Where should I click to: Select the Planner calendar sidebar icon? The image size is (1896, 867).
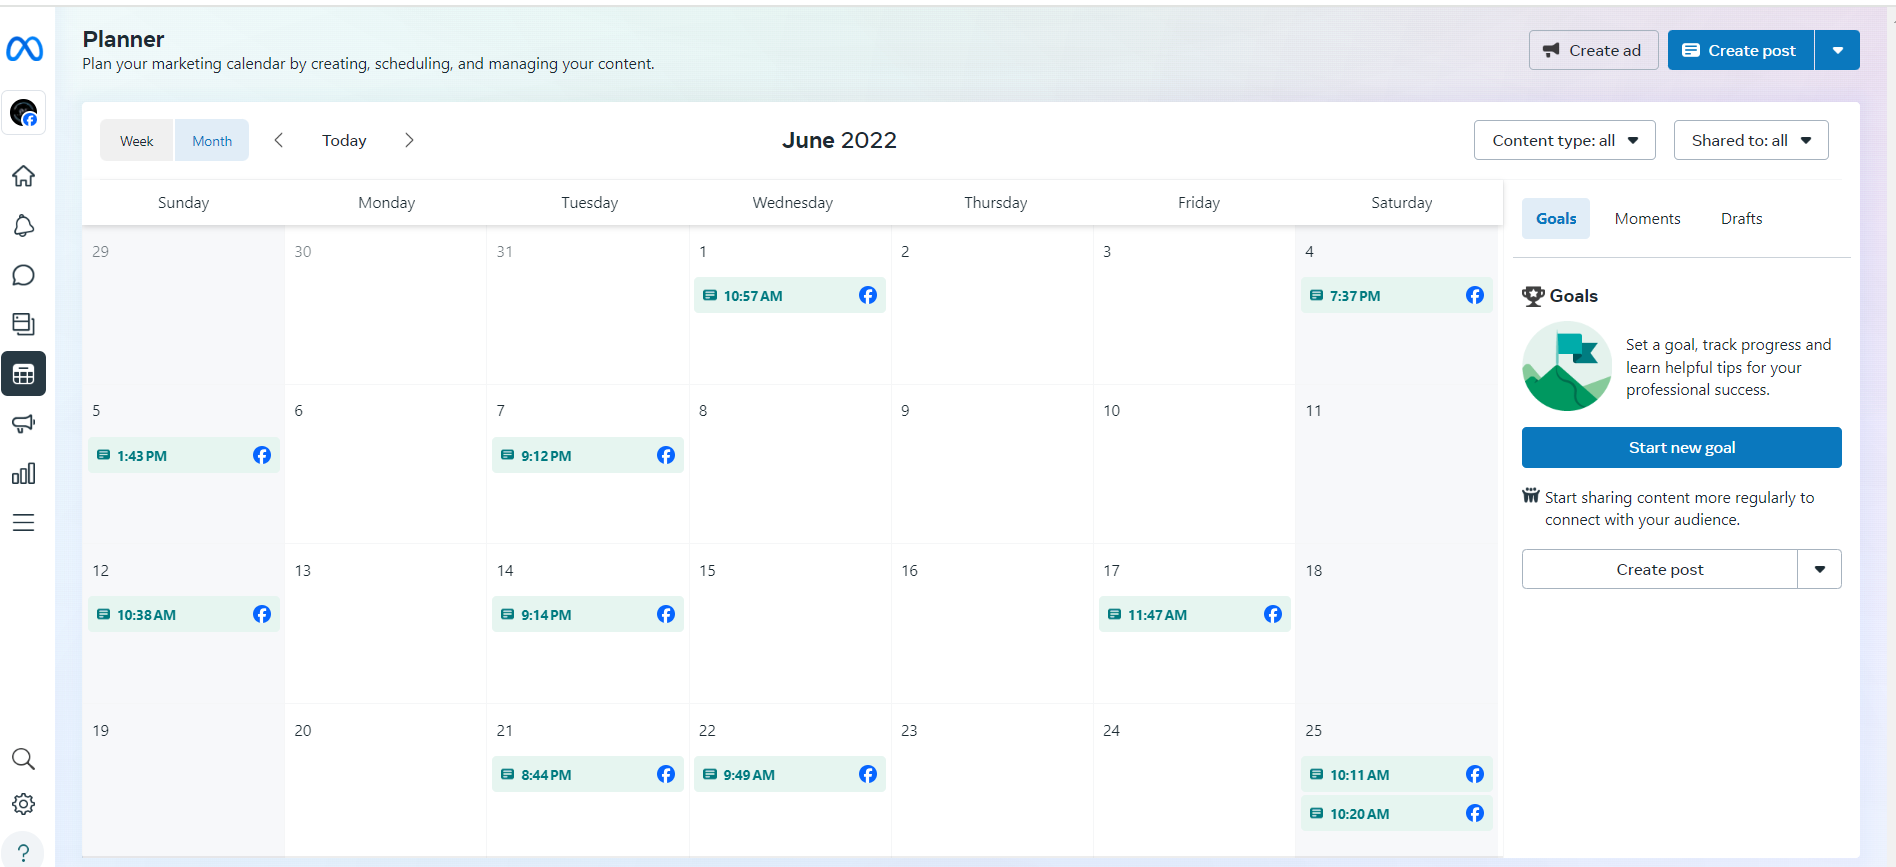(x=24, y=374)
